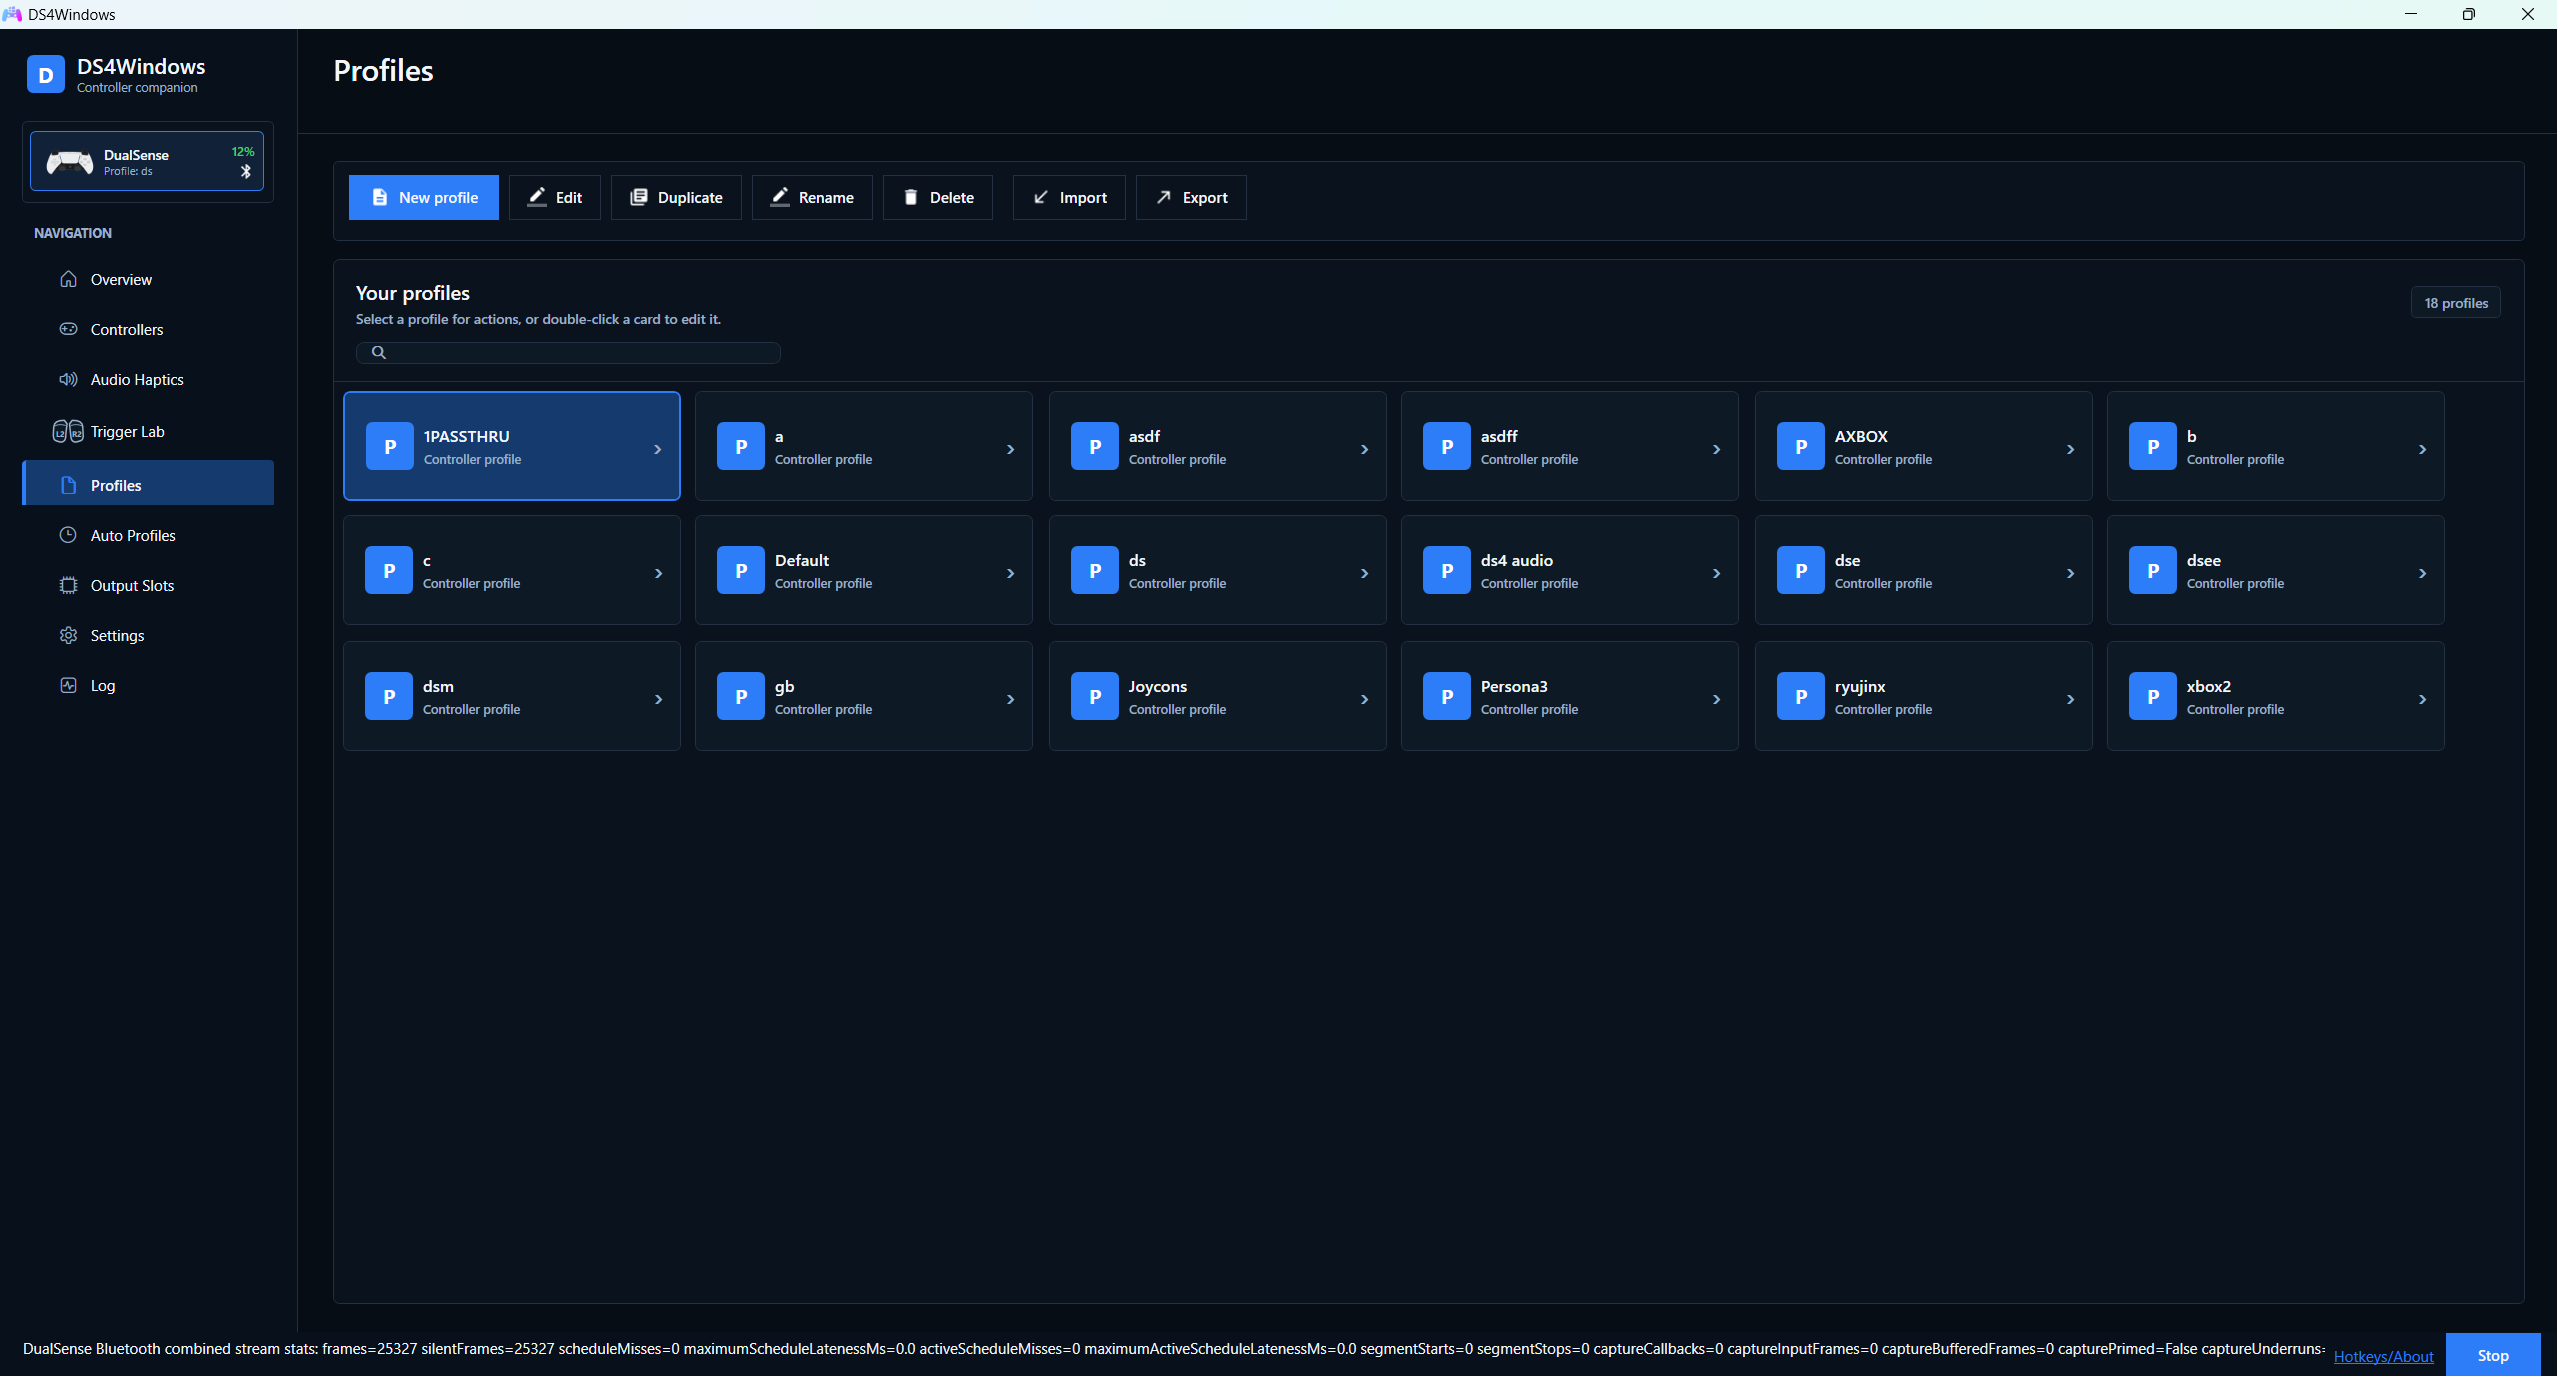The width and height of the screenshot is (2557, 1376).
Task: Click the 'P' badge of Joycons profile
Action: [x=1095, y=696]
